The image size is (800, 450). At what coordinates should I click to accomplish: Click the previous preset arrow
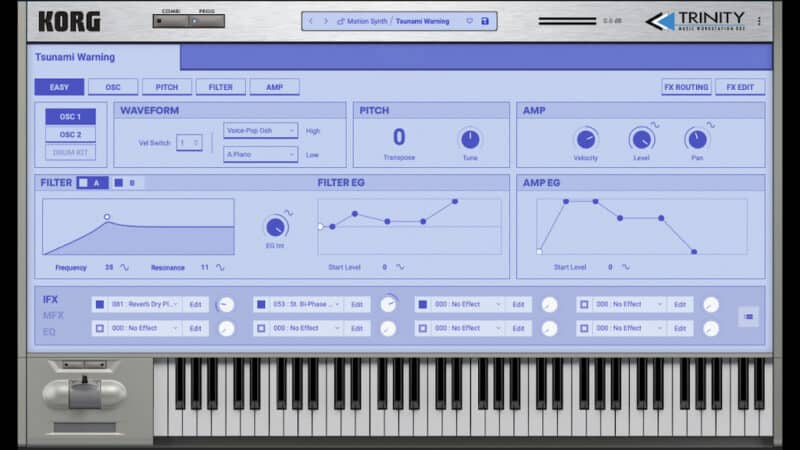tap(311, 21)
